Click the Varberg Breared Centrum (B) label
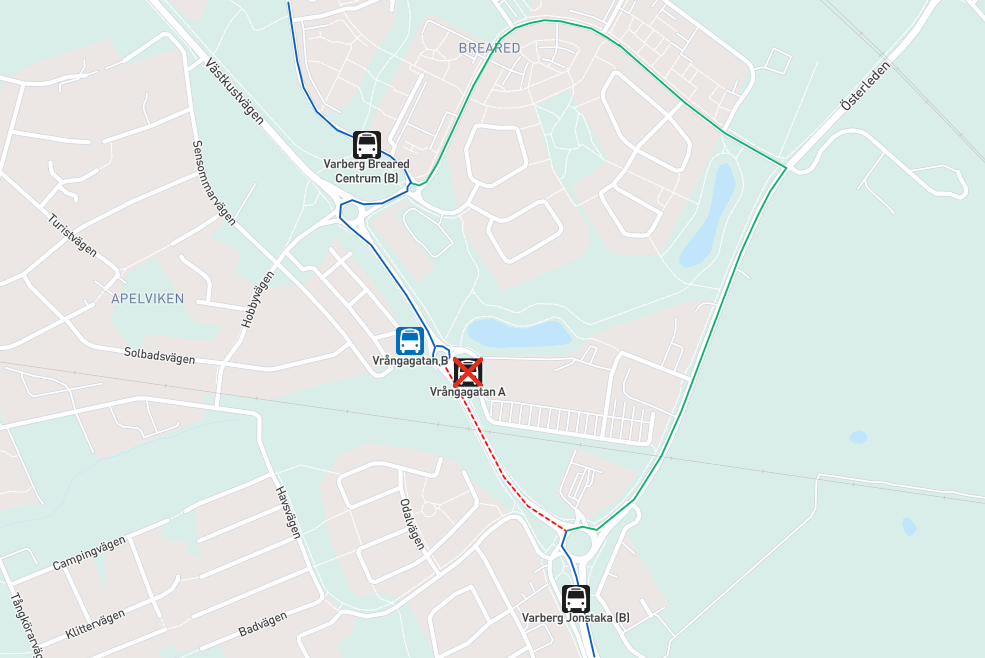 (x=366, y=171)
